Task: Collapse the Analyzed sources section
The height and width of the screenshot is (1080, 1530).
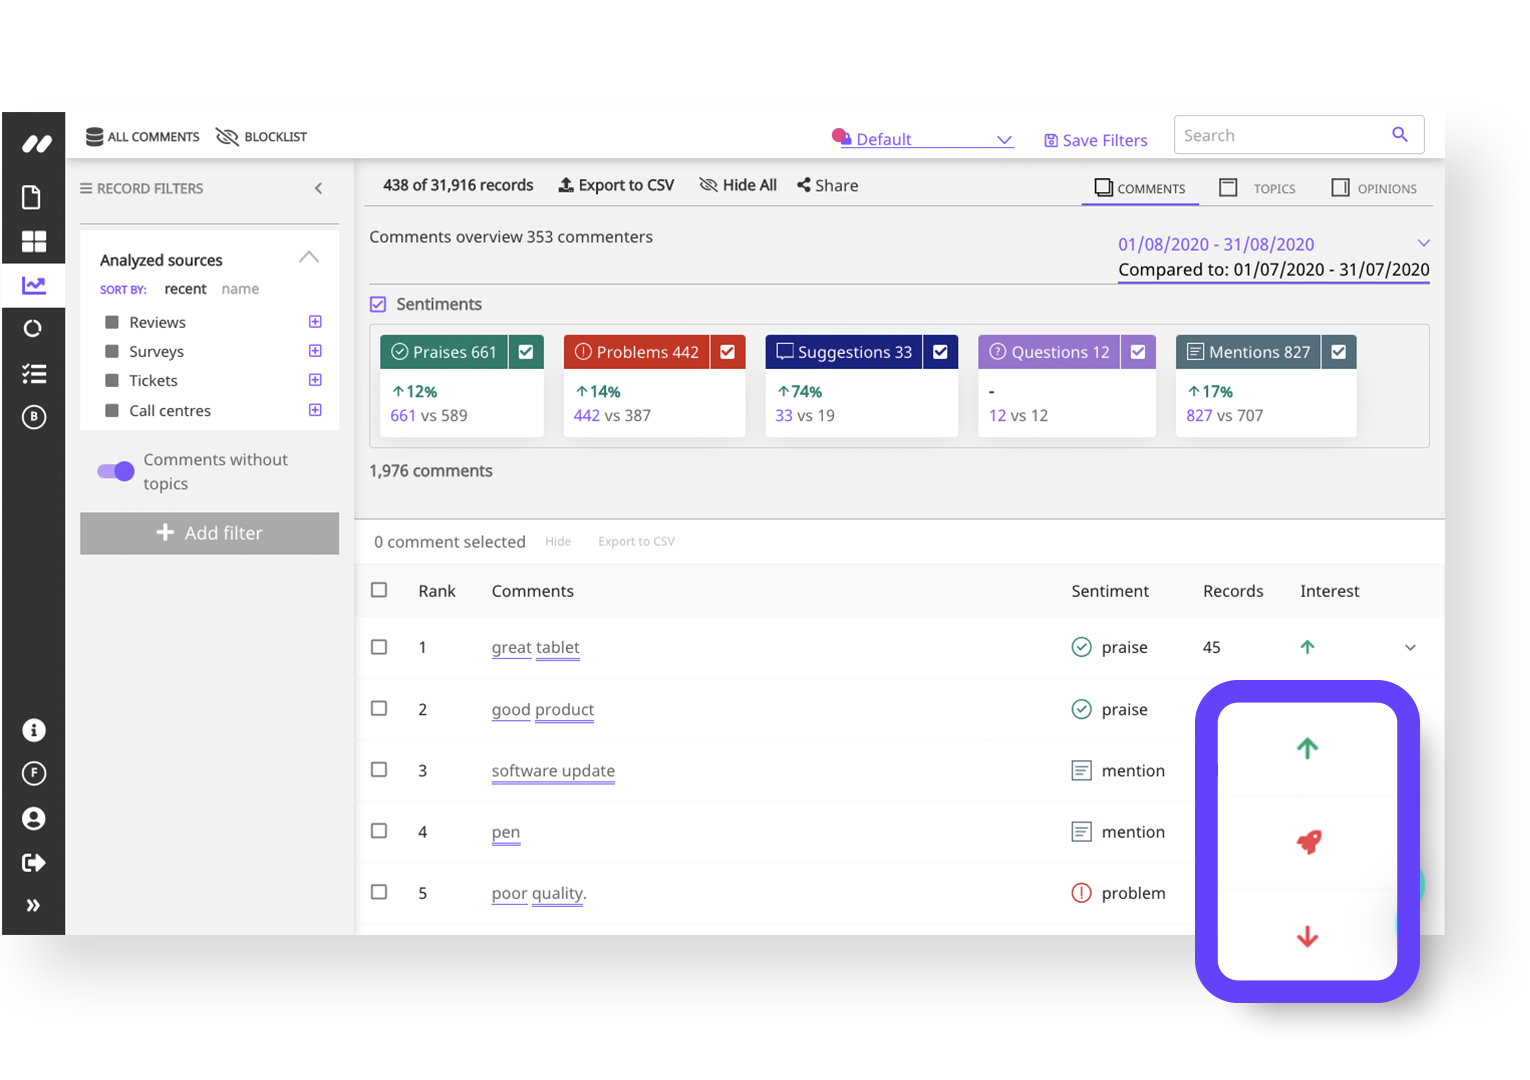Action: 309,257
